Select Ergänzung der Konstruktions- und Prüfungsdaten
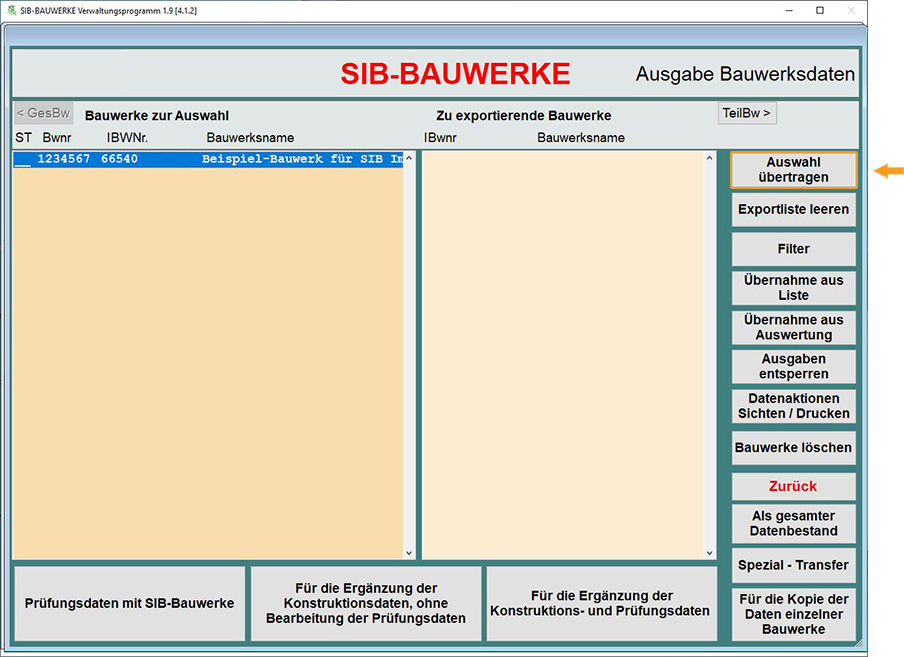The height and width of the screenshot is (657, 904). click(601, 604)
